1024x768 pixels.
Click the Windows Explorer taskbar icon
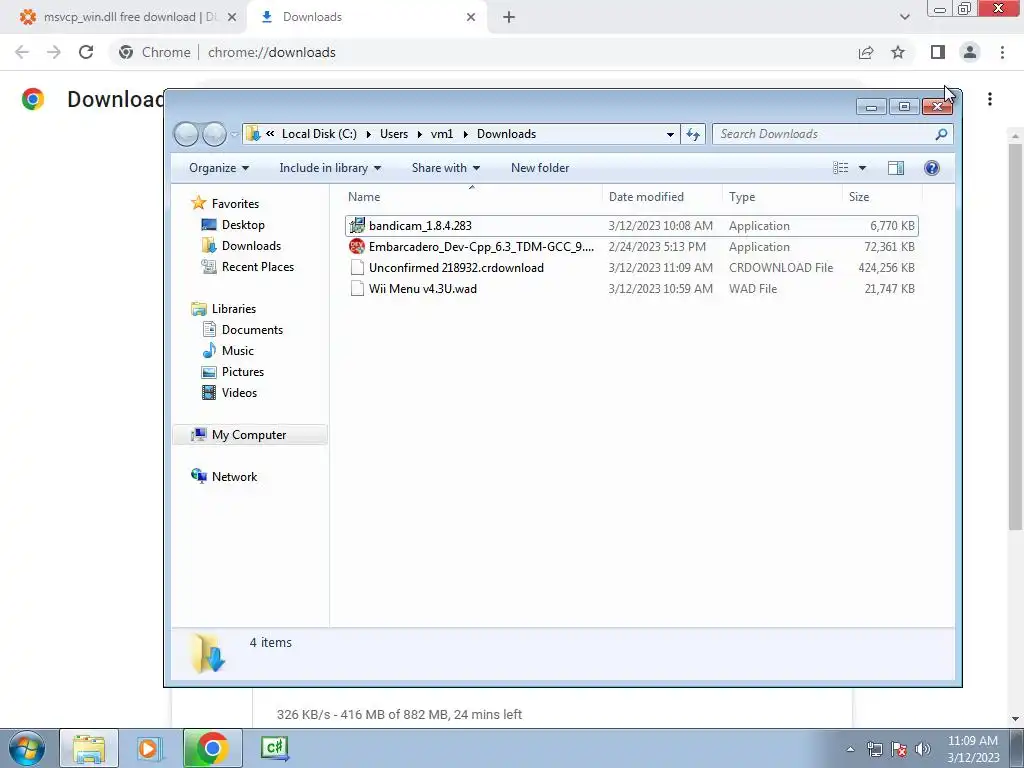pyautogui.click(x=89, y=748)
